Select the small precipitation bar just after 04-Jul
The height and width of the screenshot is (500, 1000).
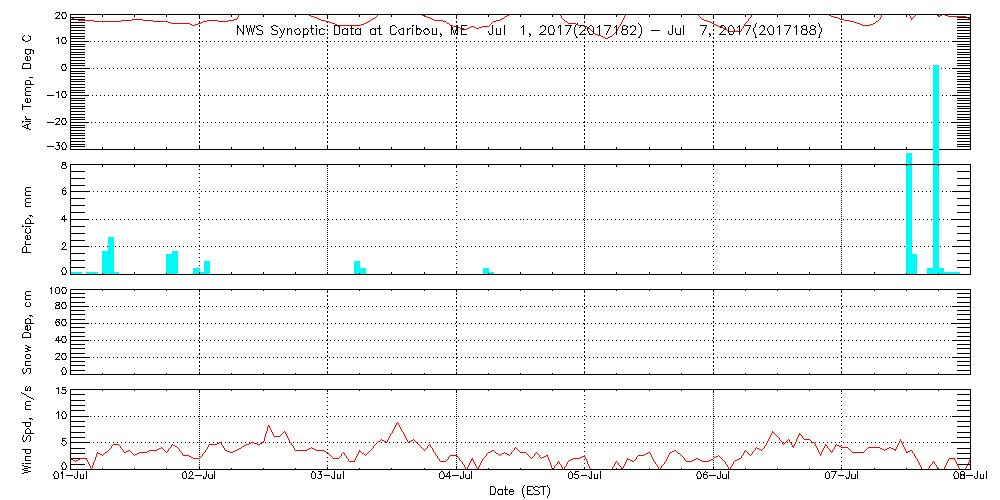coord(486,270)
